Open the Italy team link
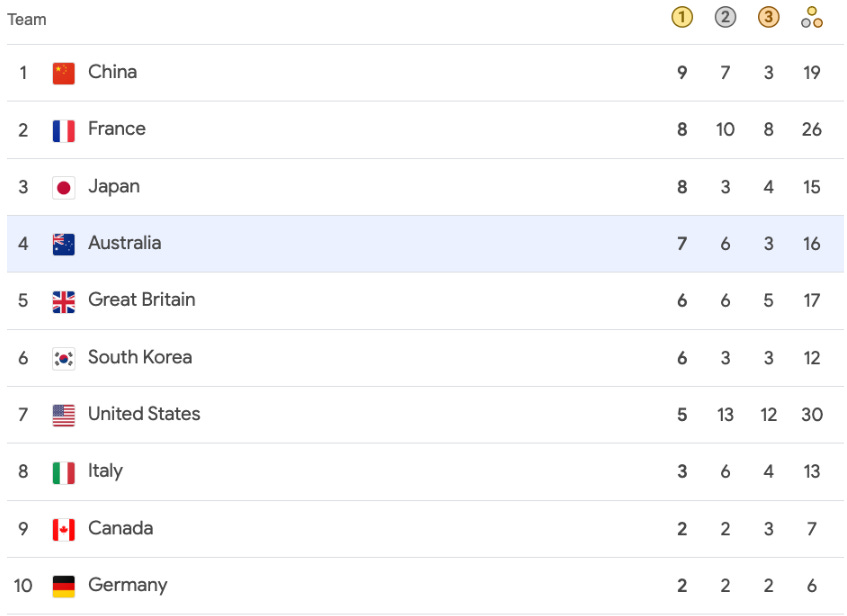This screenshot has height=616, width=847. (105, 471)
